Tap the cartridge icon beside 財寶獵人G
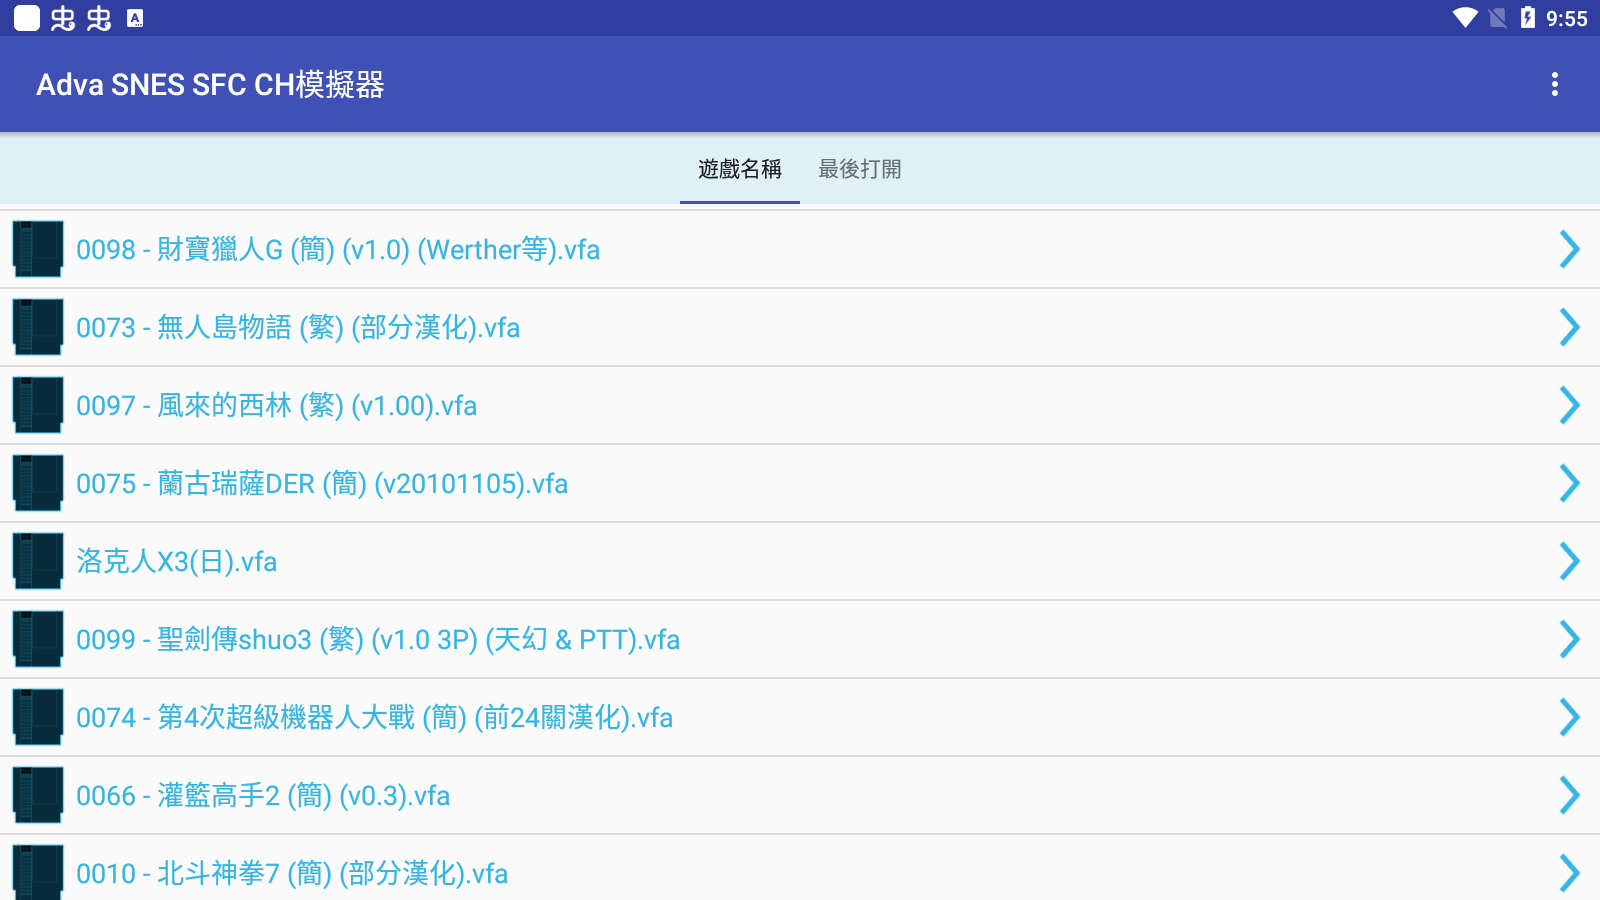Screen dimensions: 1600x900 [x=37, y=249]
